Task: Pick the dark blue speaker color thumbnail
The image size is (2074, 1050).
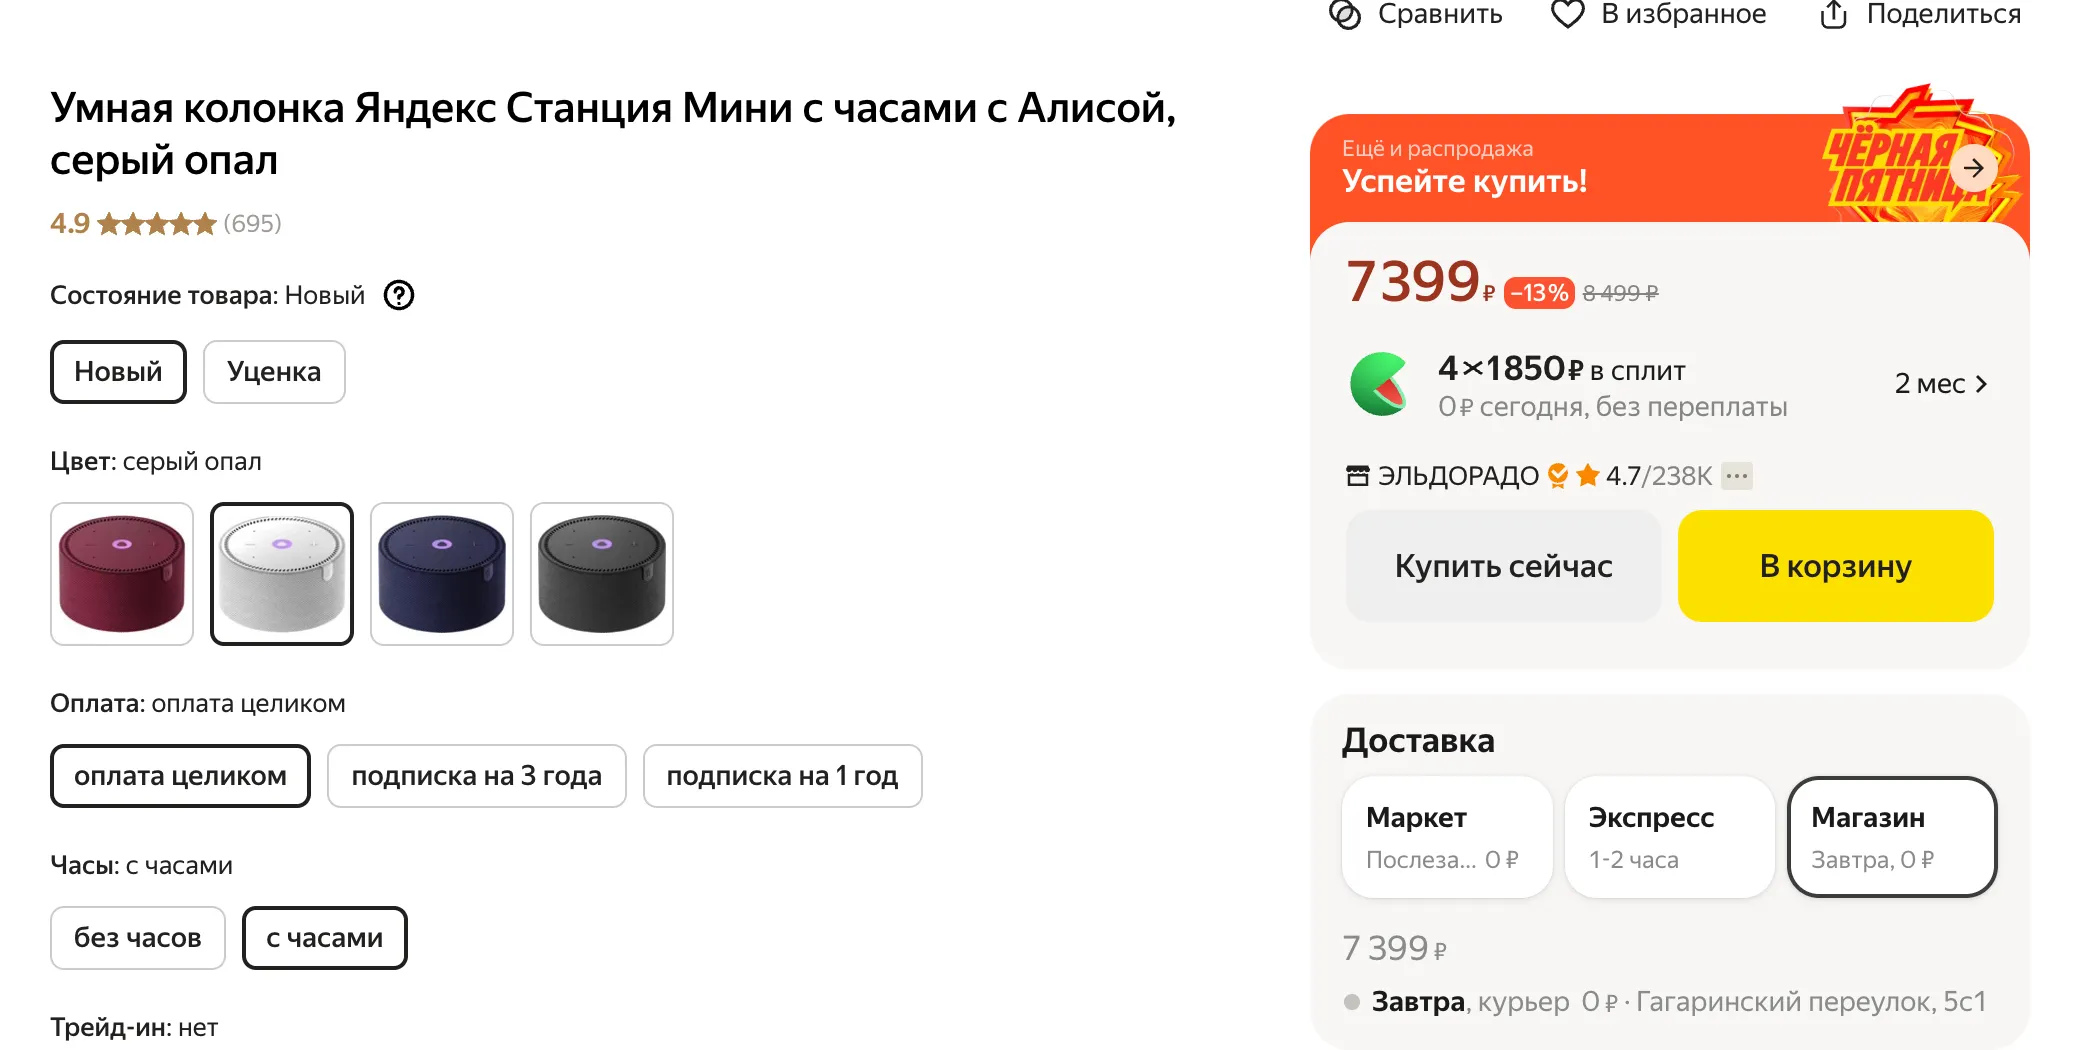Action: [x=442, y=574]
